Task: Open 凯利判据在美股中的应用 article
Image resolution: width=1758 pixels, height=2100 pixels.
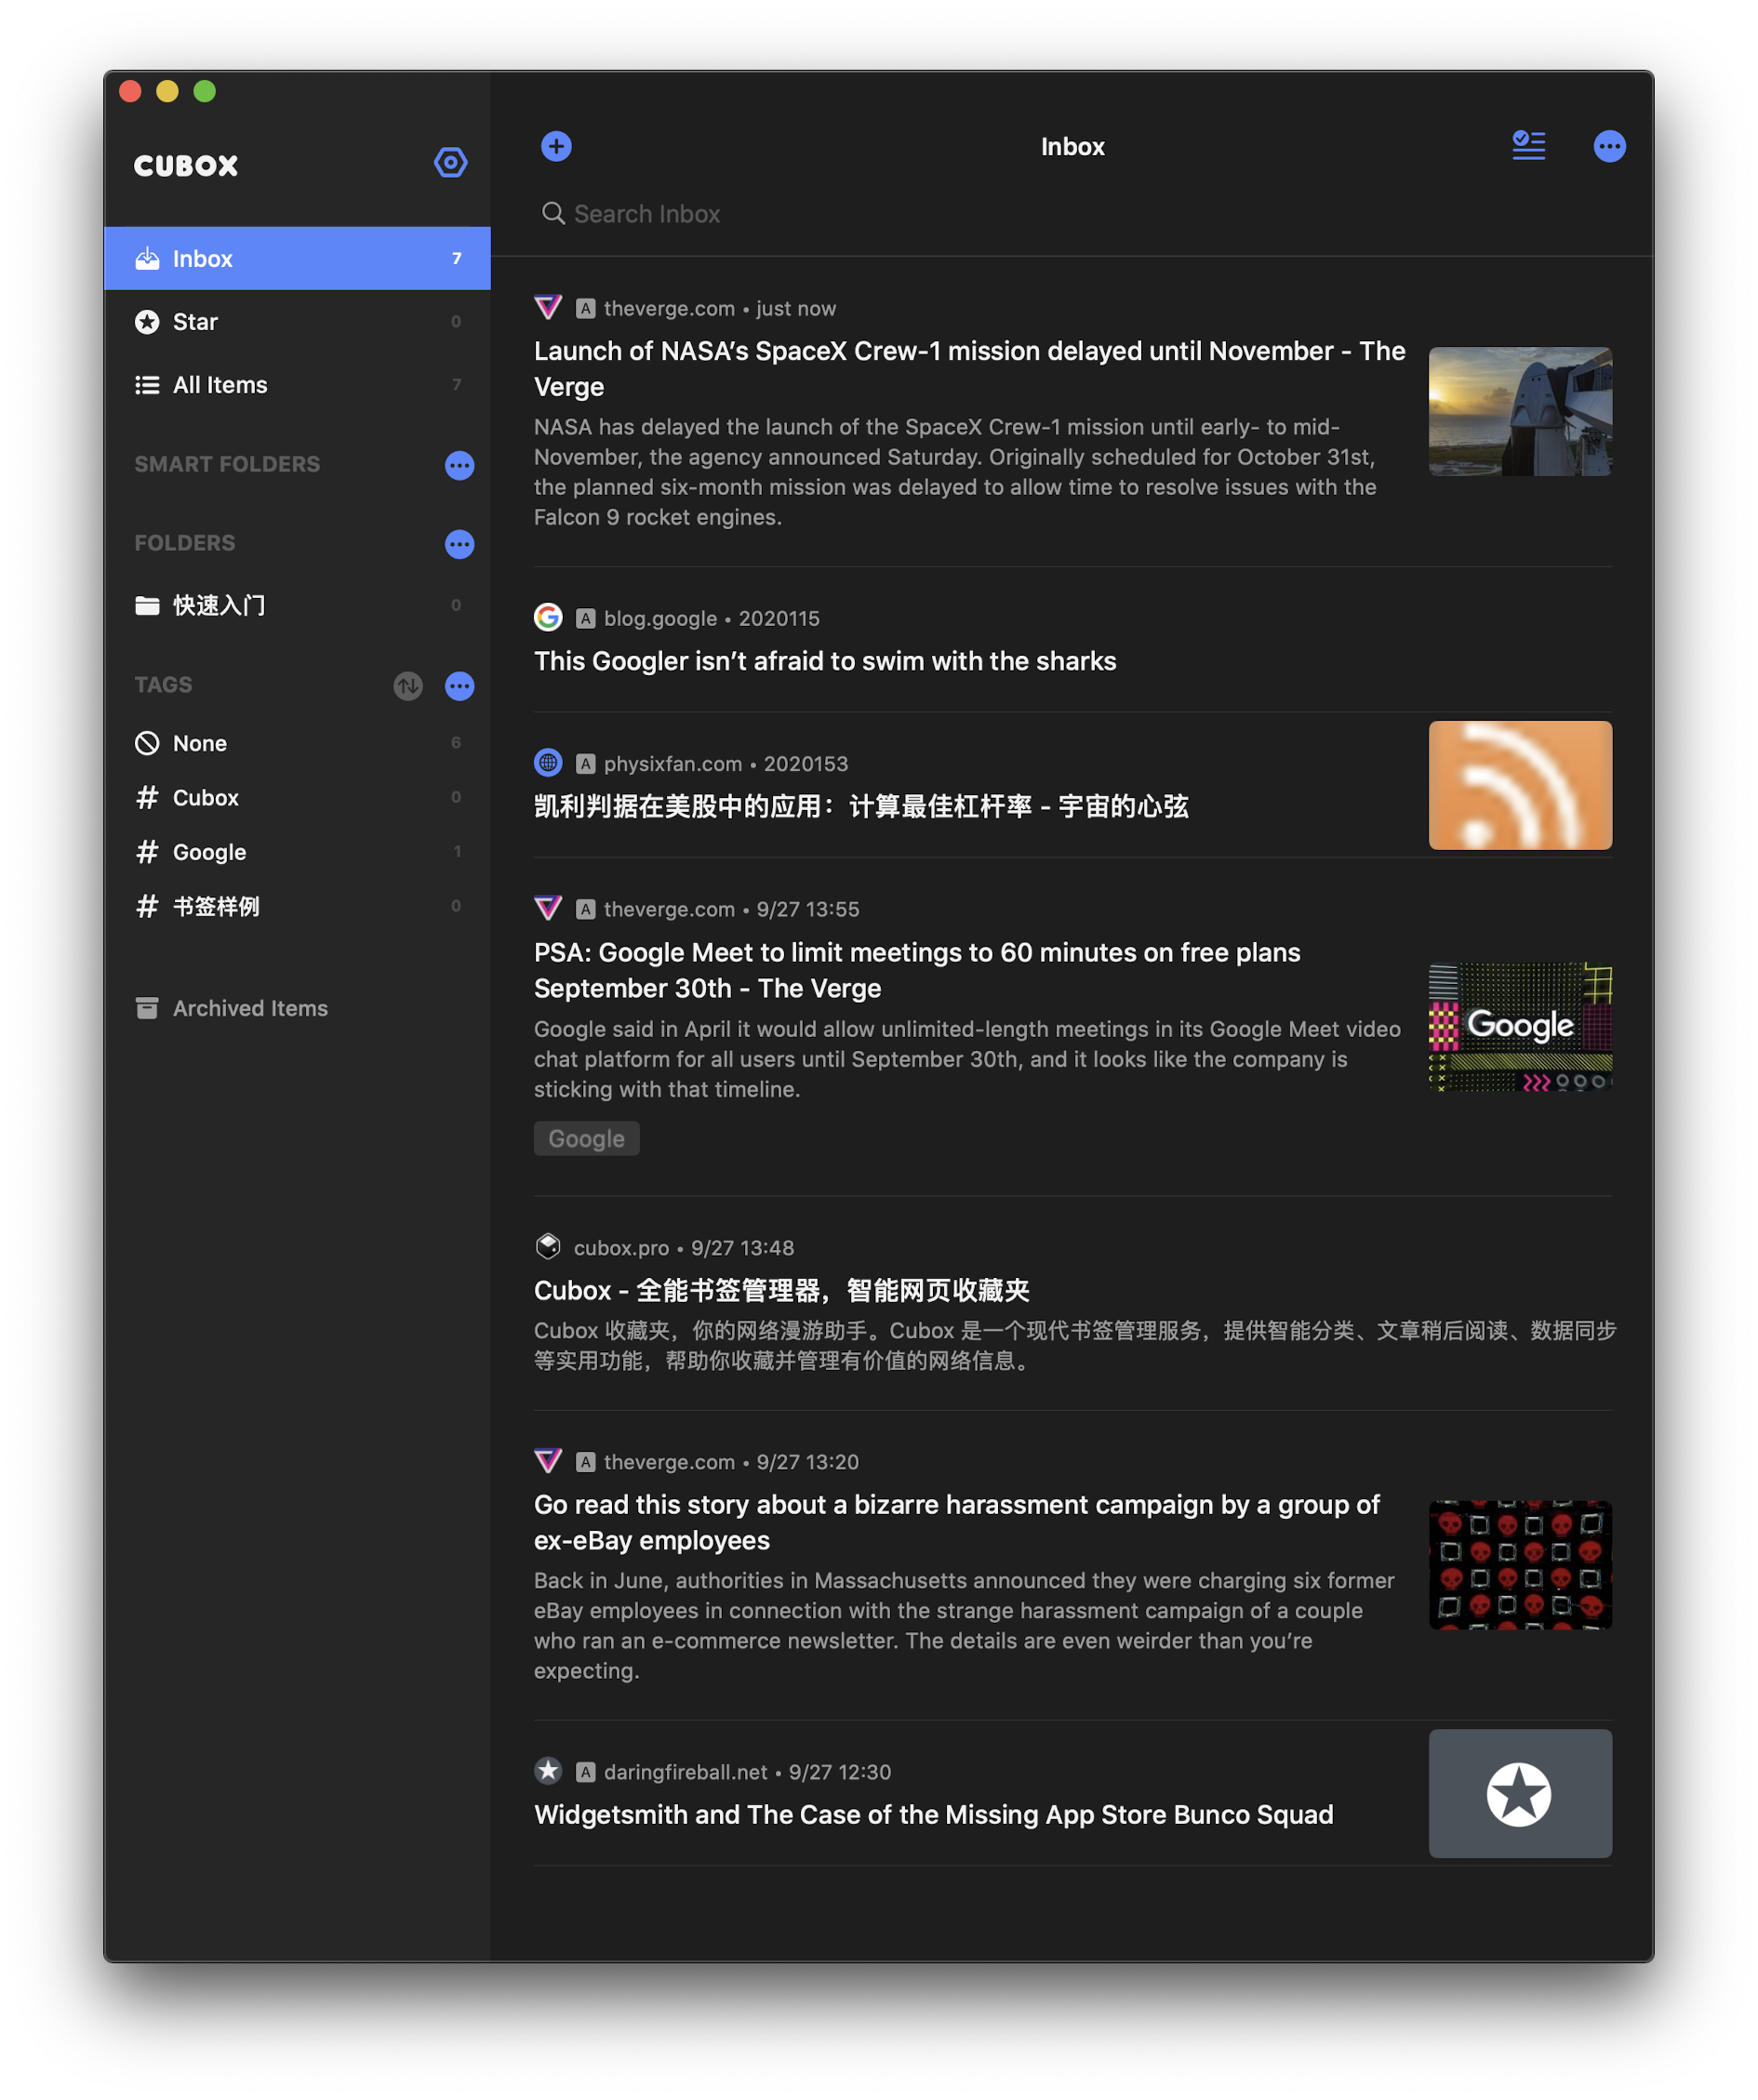Action: tap(861, 806)
